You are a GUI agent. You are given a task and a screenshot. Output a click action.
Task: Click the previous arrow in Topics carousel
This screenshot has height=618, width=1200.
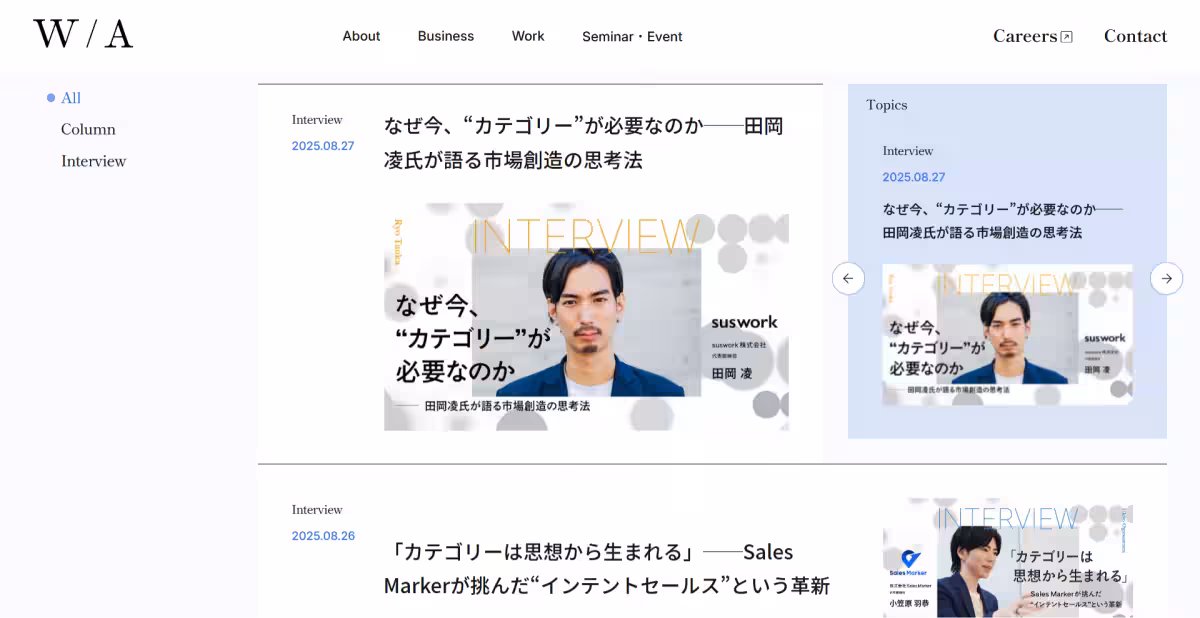tap(848, 278)
